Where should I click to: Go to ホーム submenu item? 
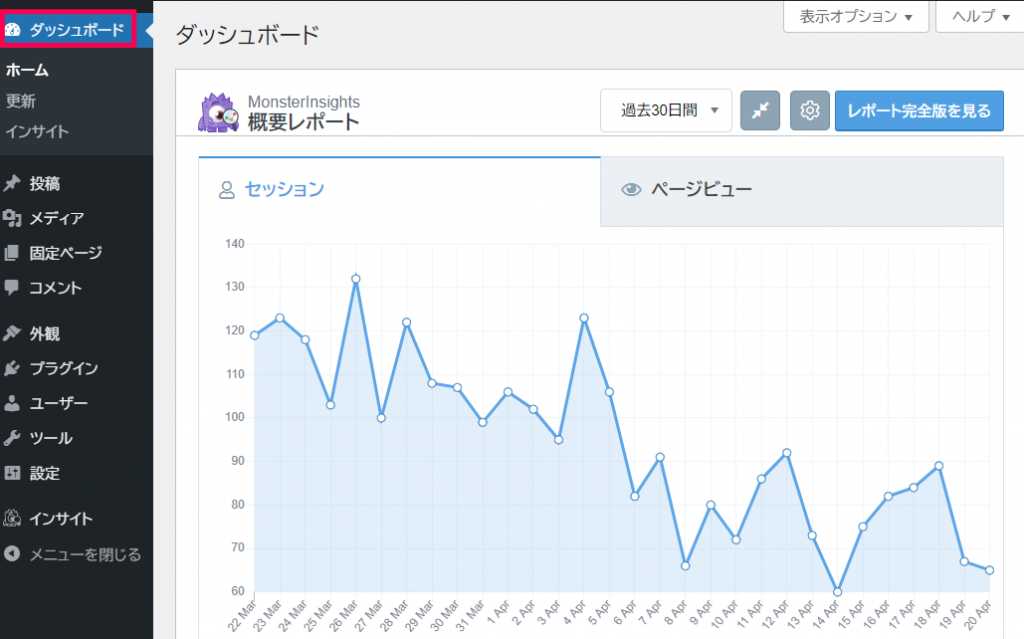tap(27, 70)
